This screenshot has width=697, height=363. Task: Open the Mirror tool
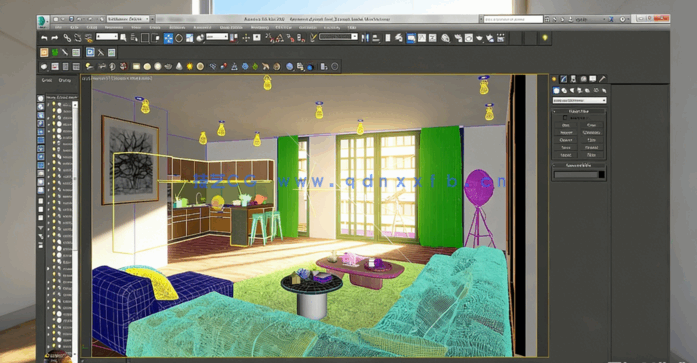[x=365, y=38]
